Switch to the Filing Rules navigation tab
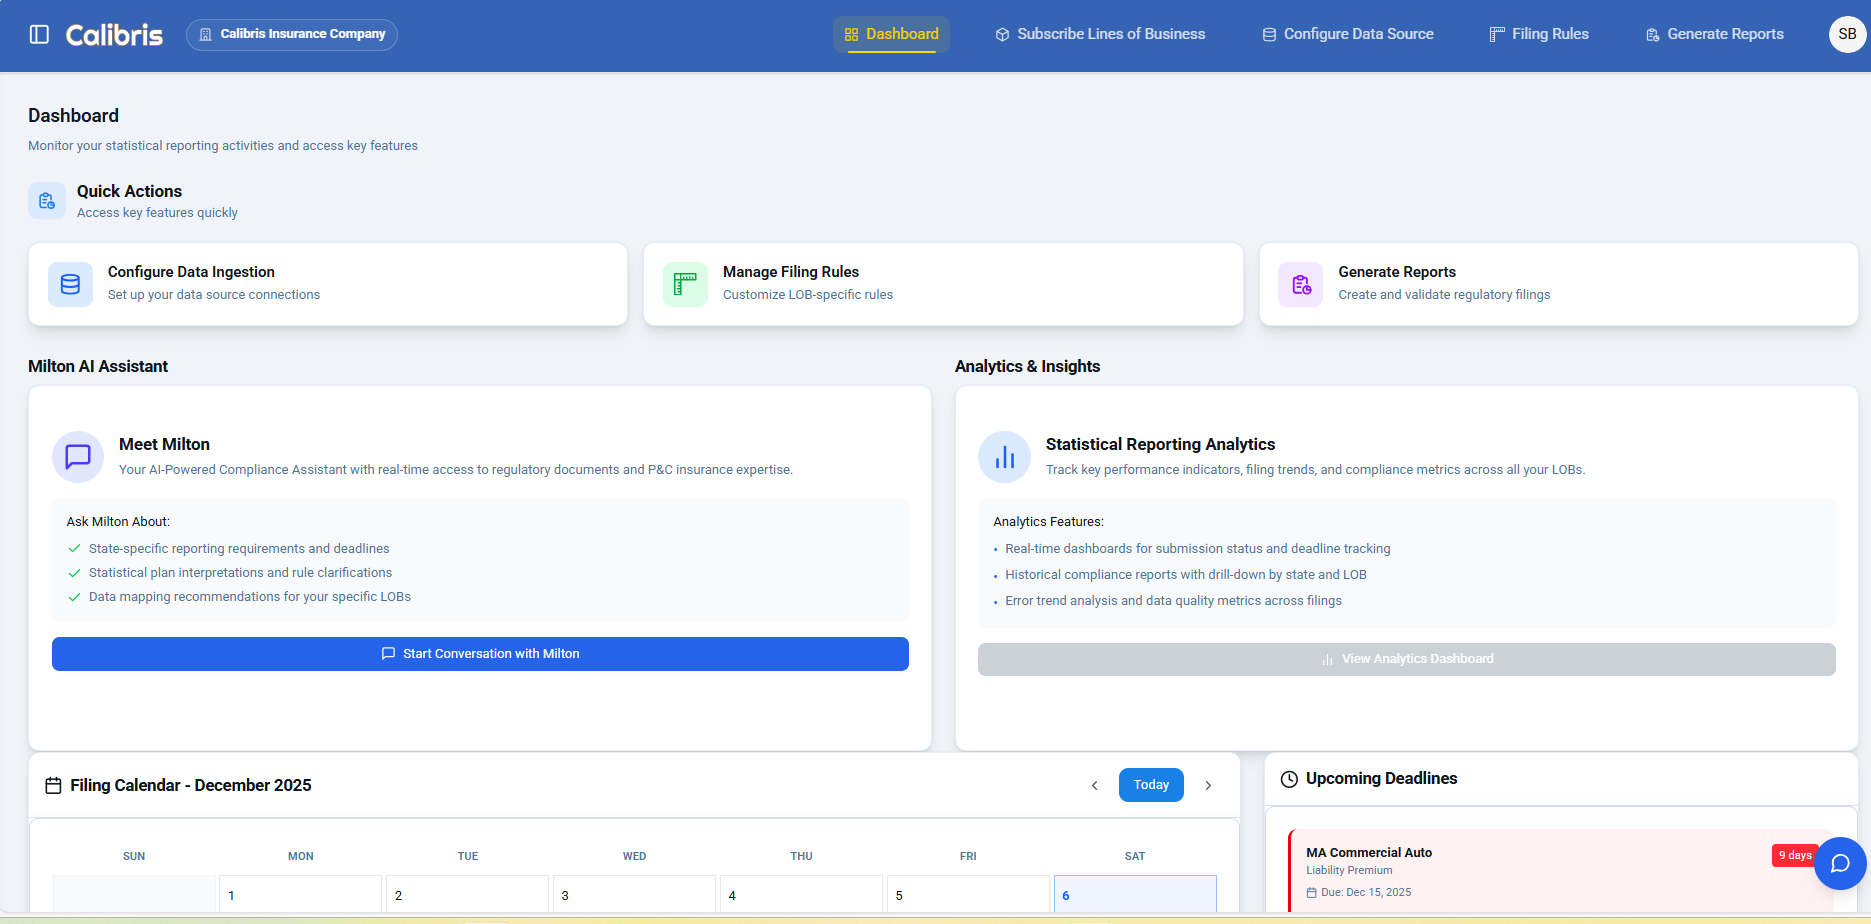This screenshot has width=1871, height=924. [x=1538, y=33]
